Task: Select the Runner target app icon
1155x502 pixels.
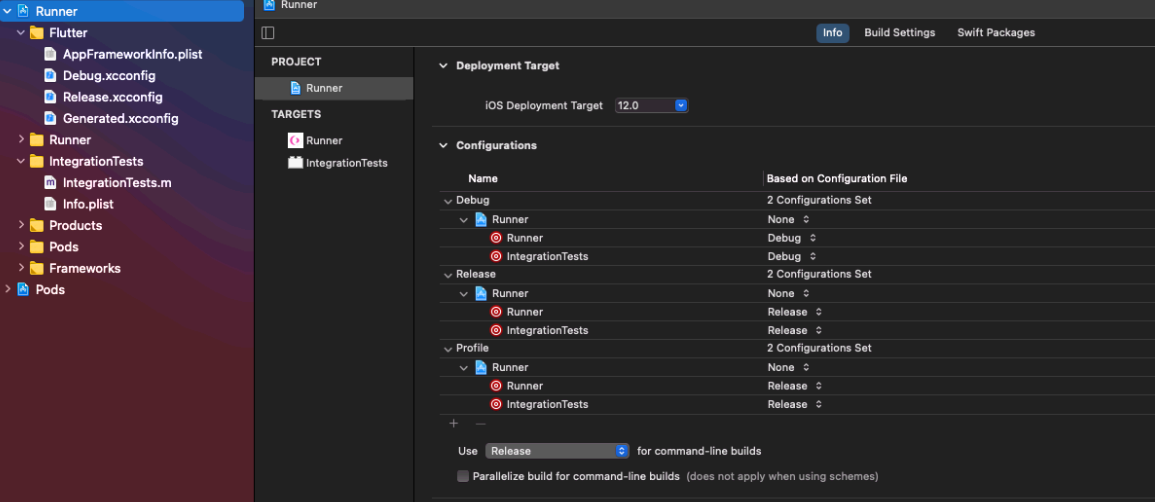Action: (295, 141)
